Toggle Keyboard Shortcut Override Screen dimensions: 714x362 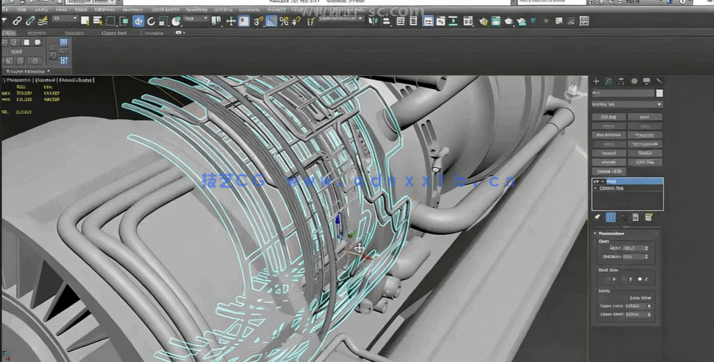point(244,21)
